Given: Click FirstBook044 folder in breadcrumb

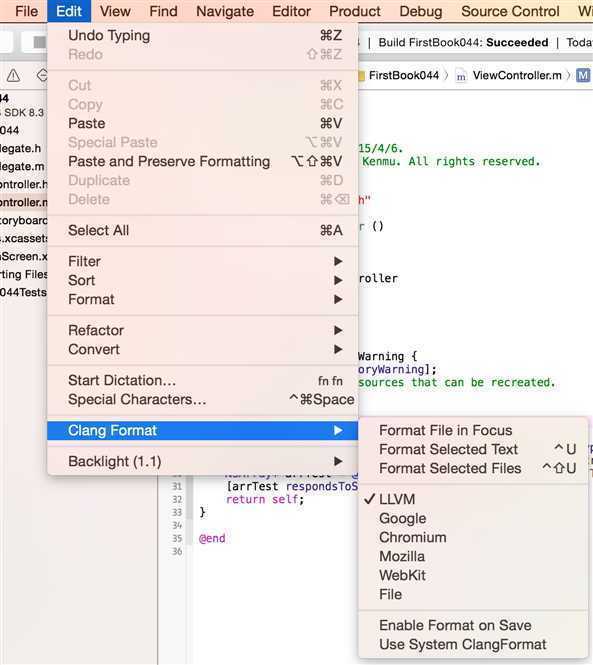Looking at the screenshot, I should coord(403,75).
